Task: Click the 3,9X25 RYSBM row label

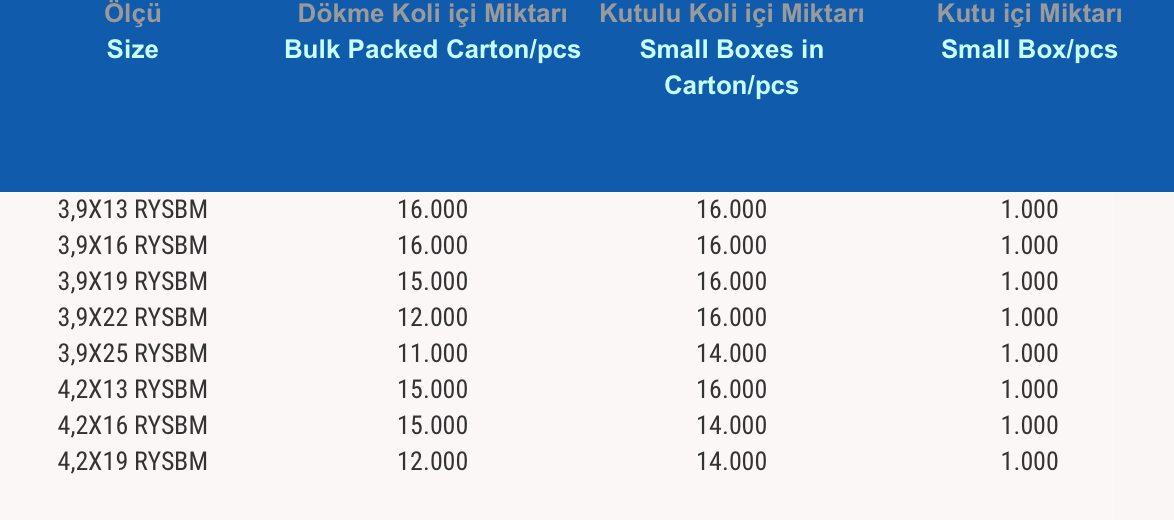Action: coord(132,354)
